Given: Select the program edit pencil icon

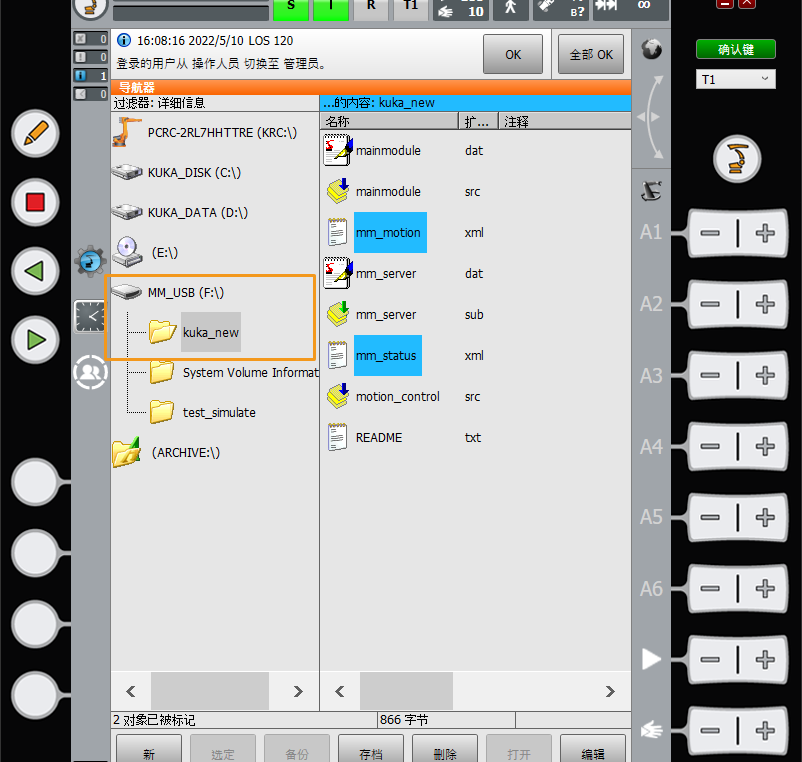Looking at the screenshot, I should point(35,134).
